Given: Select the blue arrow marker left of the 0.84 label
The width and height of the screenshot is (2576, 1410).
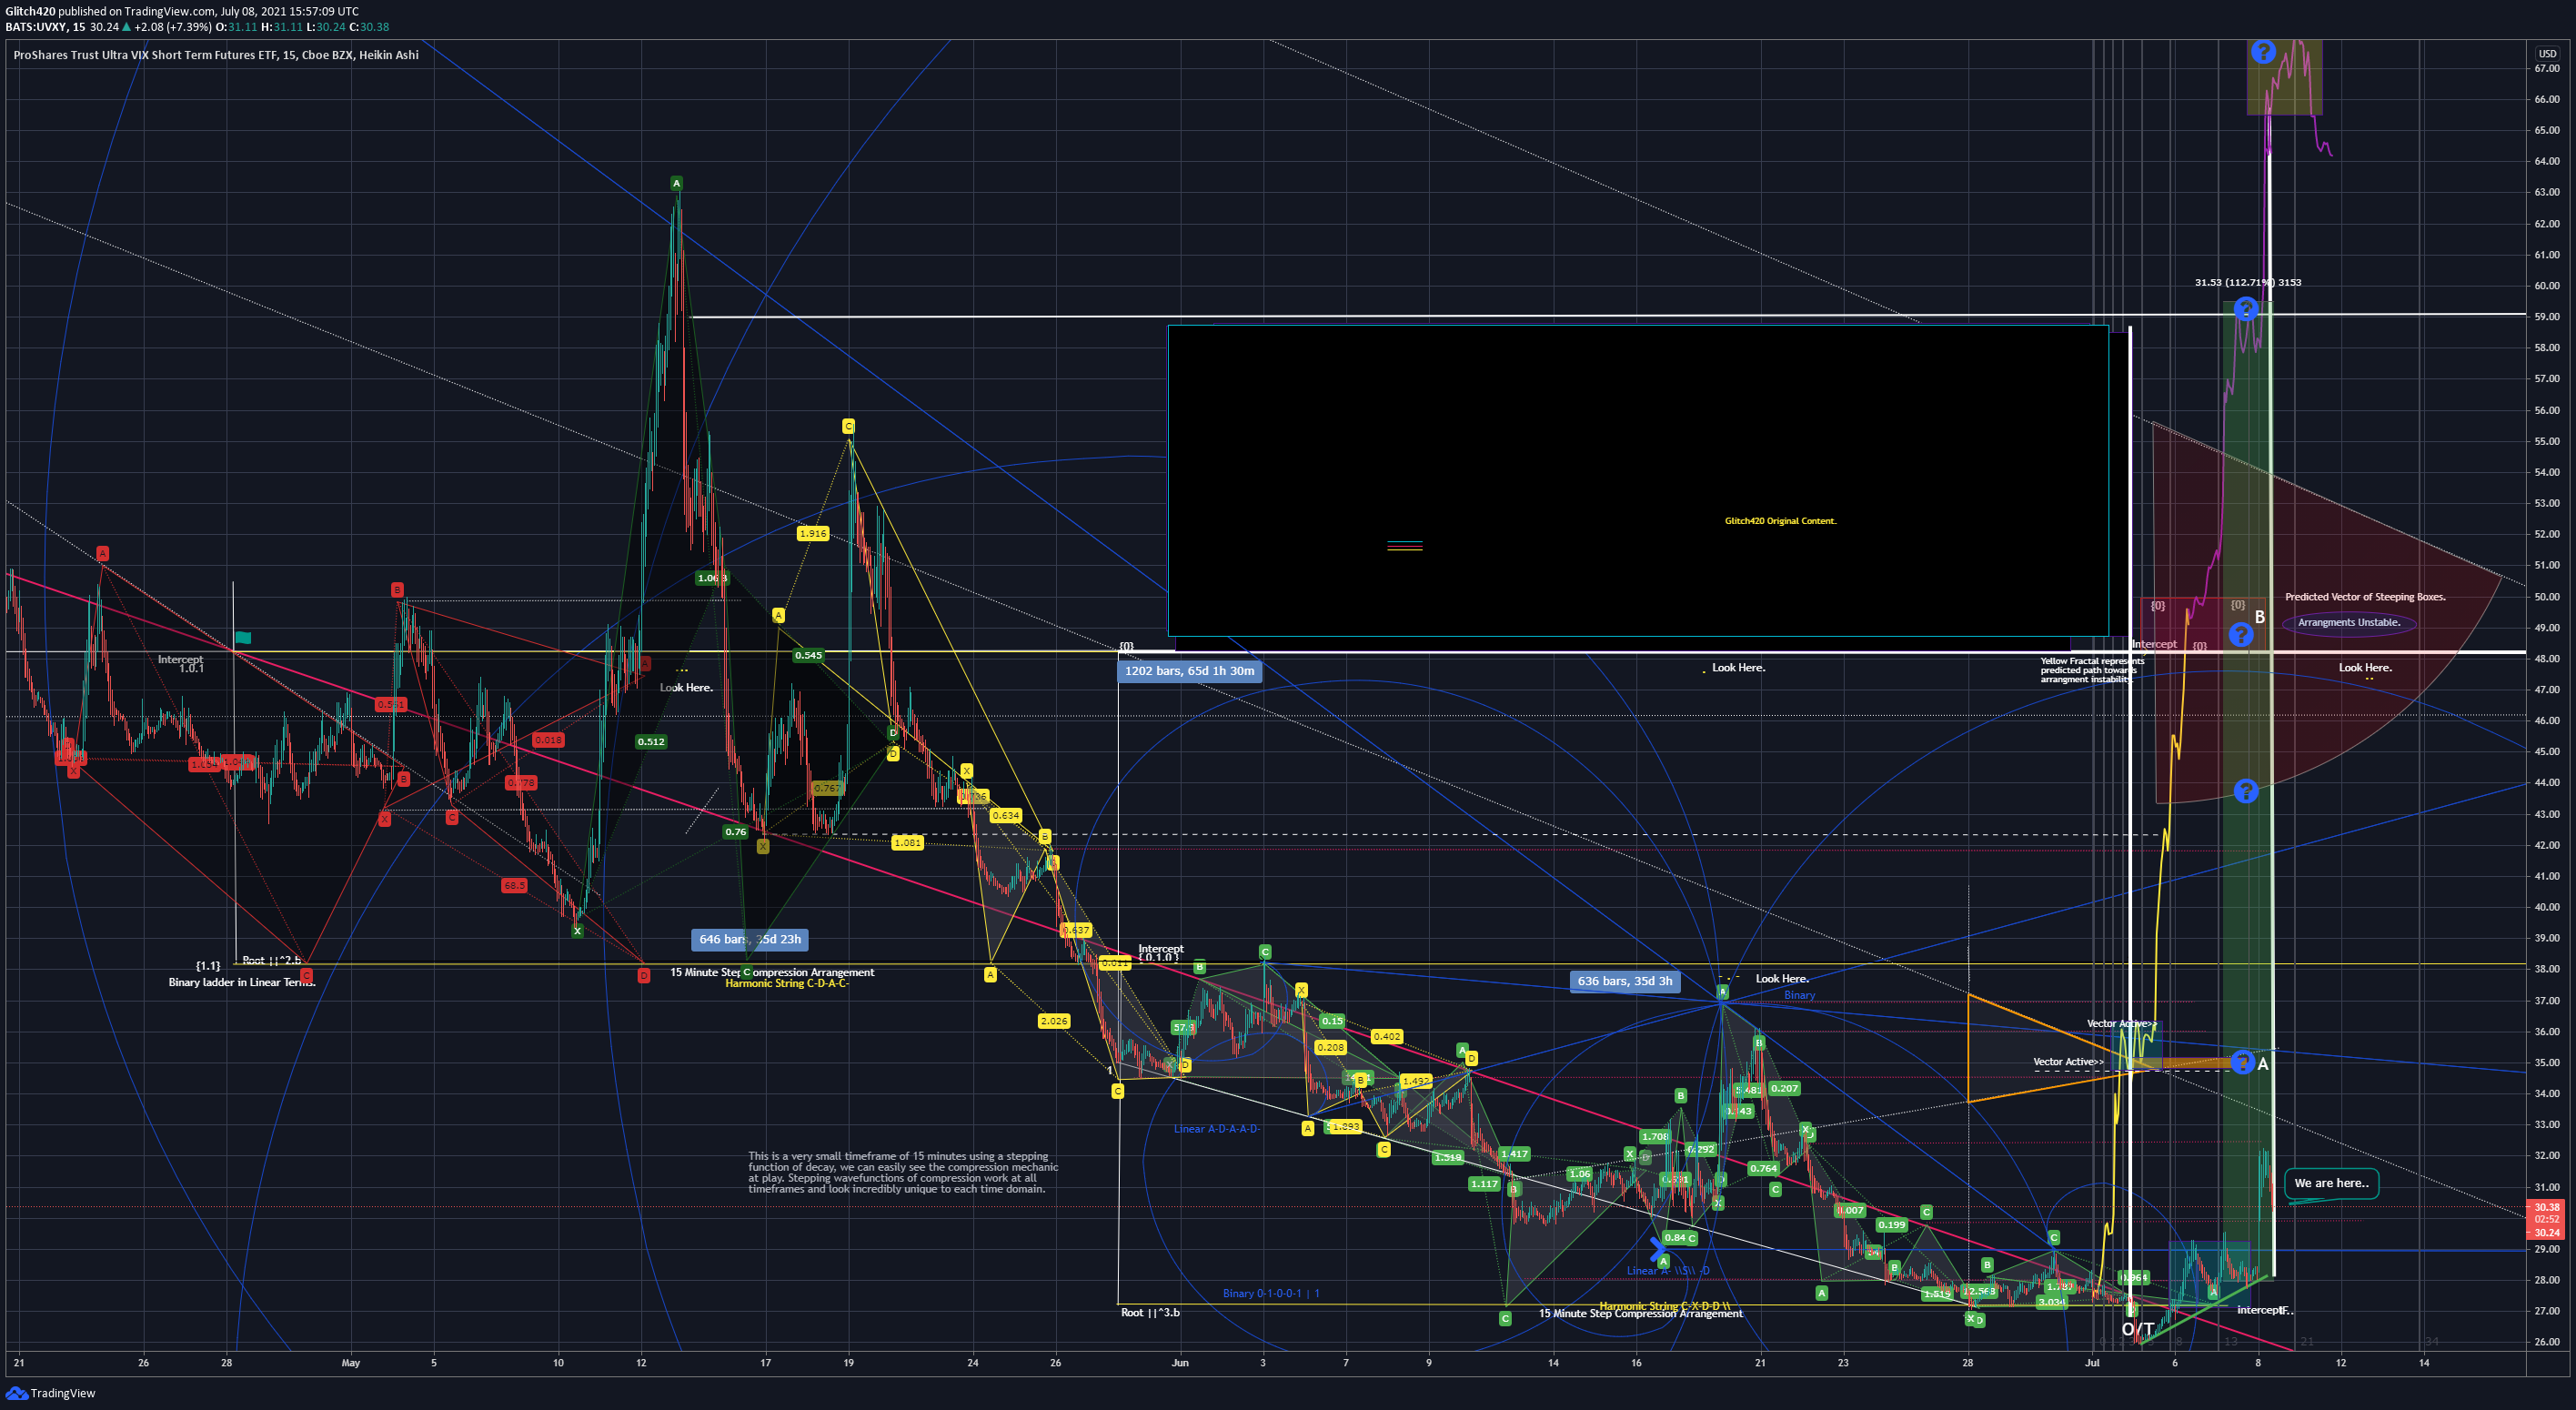Looking at the screenshot, I should [x=1659, y=1248].
